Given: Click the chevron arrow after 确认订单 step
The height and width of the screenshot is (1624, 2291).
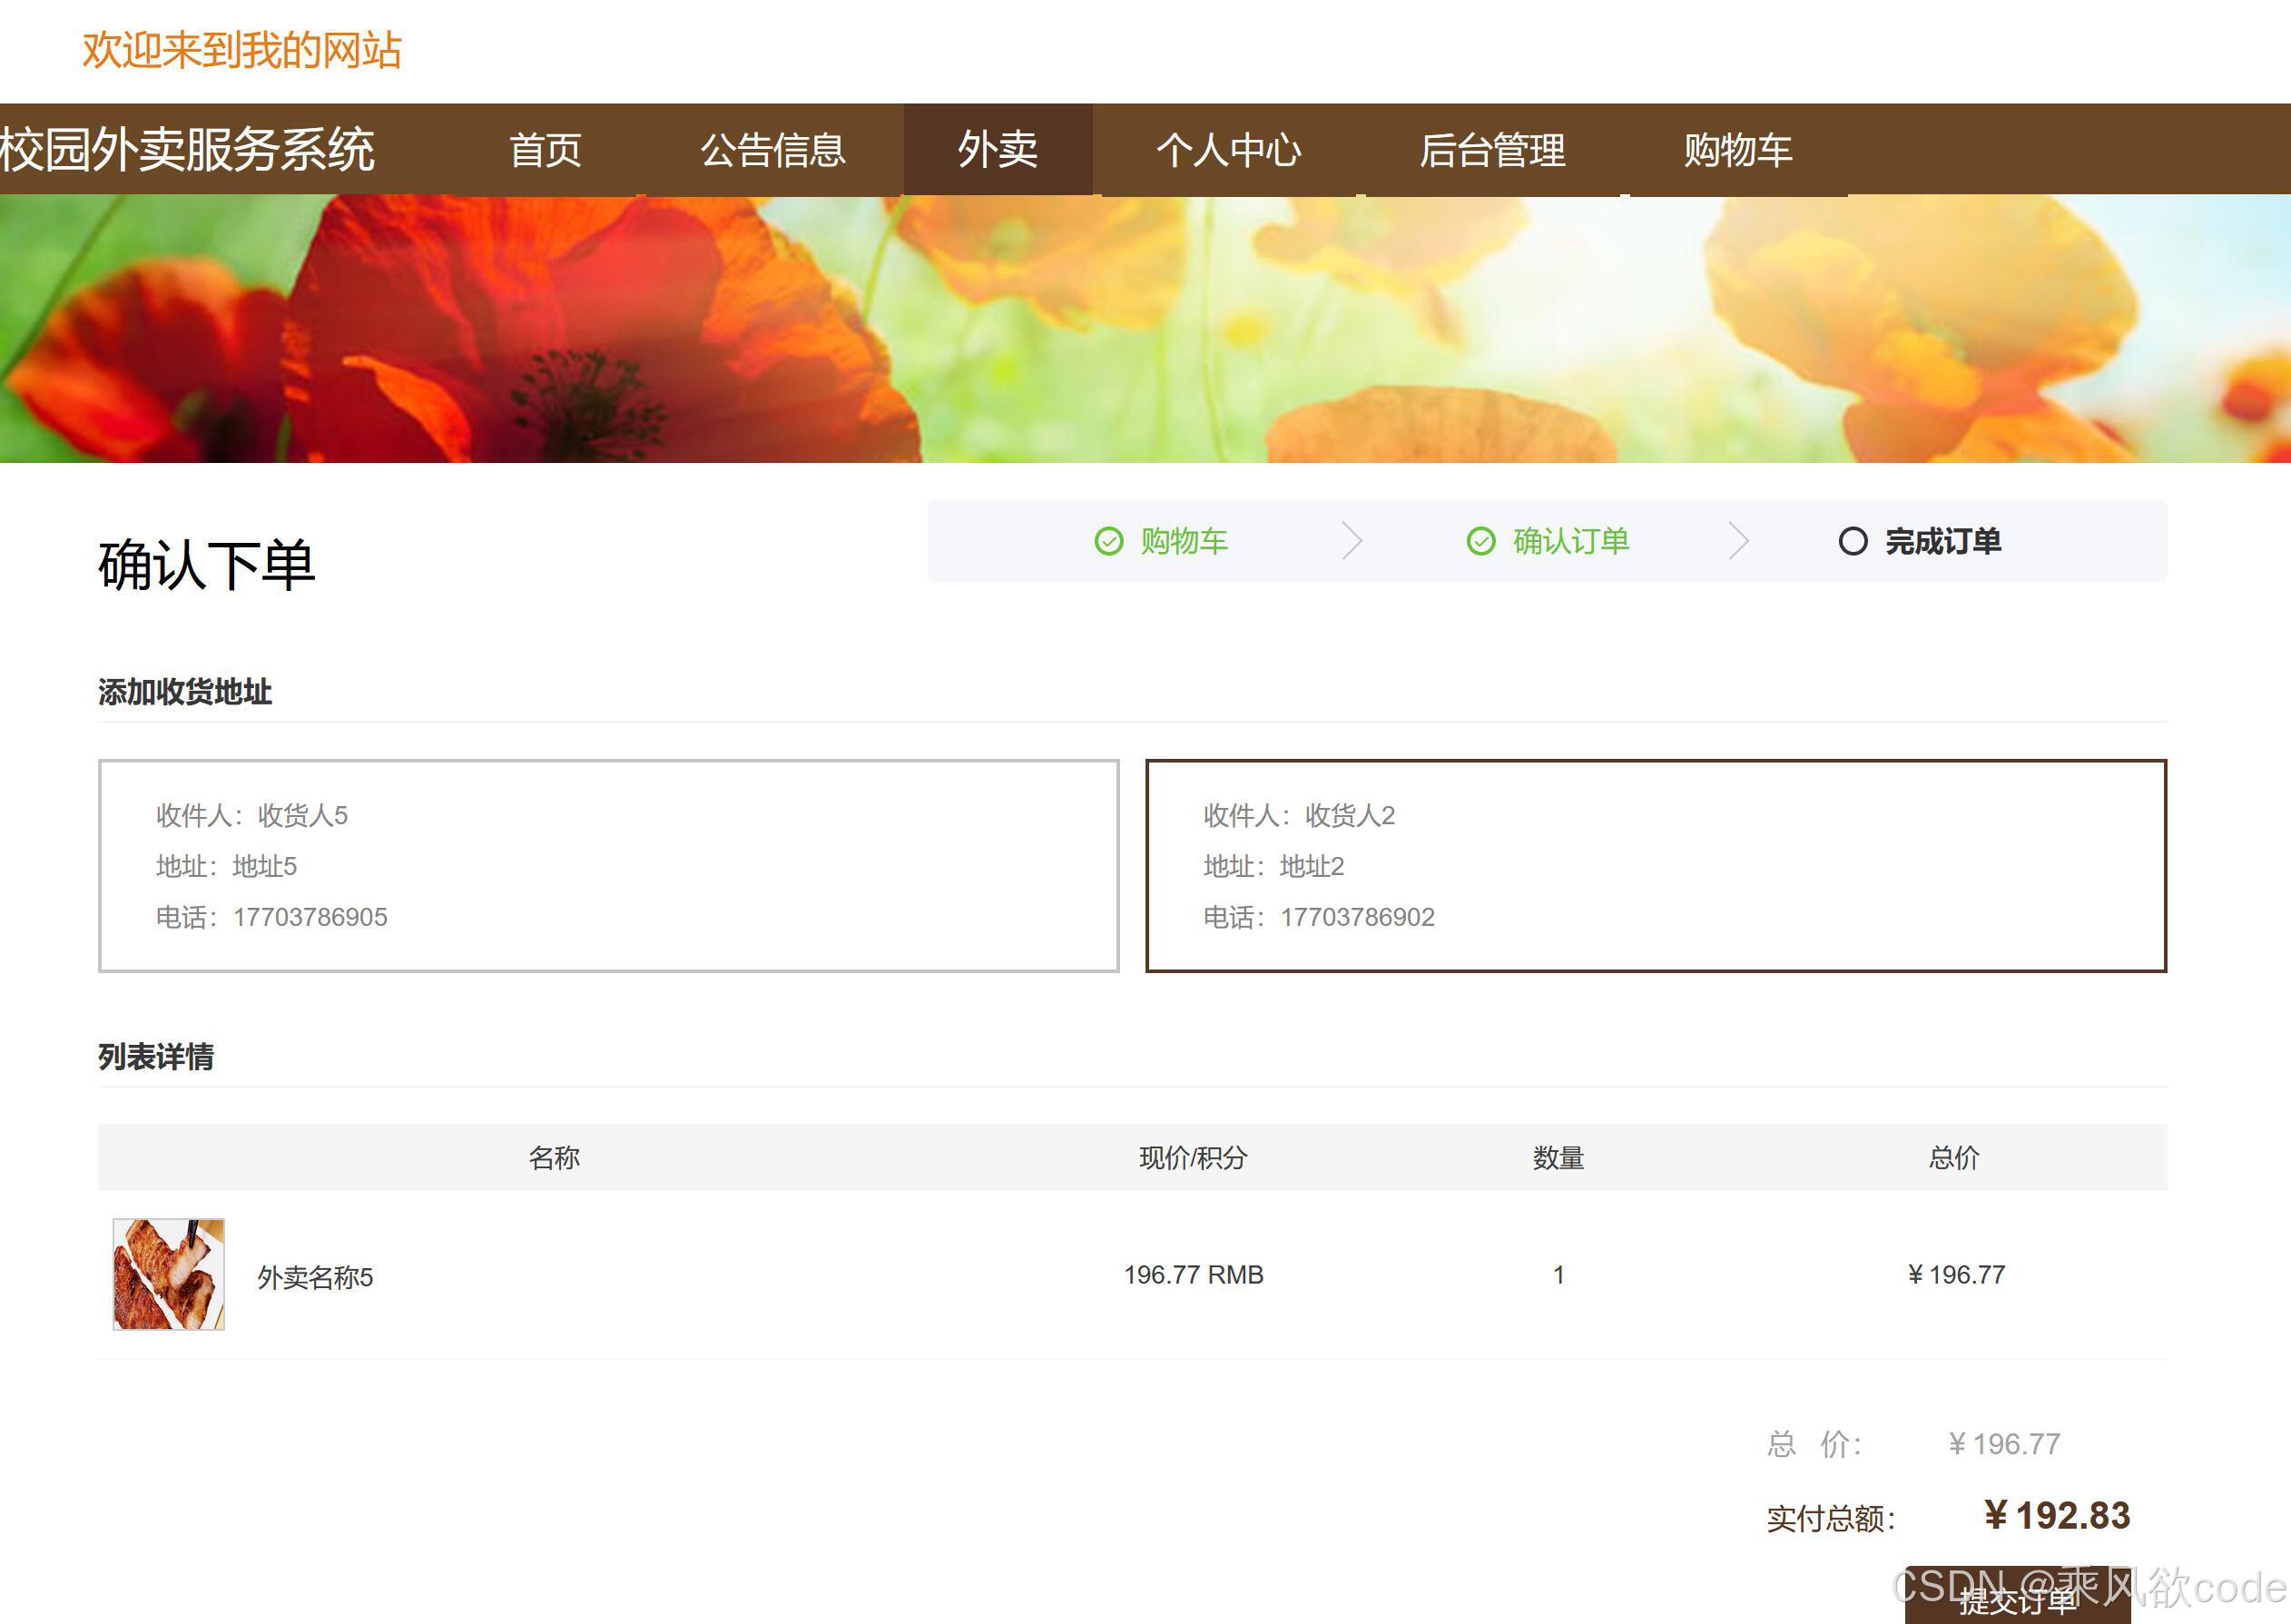Looking at the screenshot, I should coord(1739,541).
